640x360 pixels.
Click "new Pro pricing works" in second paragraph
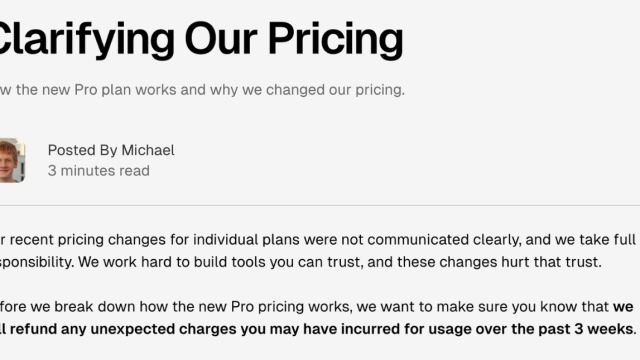pos(276,307)
